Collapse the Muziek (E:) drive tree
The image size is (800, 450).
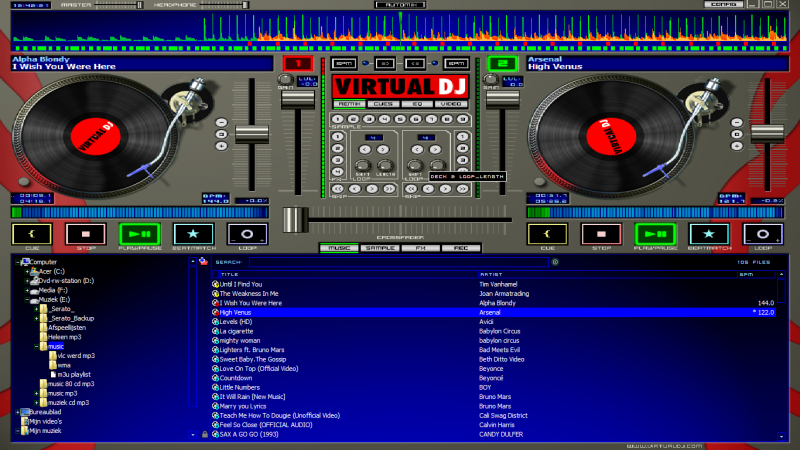pyautogui.click(x=27, y=299)
